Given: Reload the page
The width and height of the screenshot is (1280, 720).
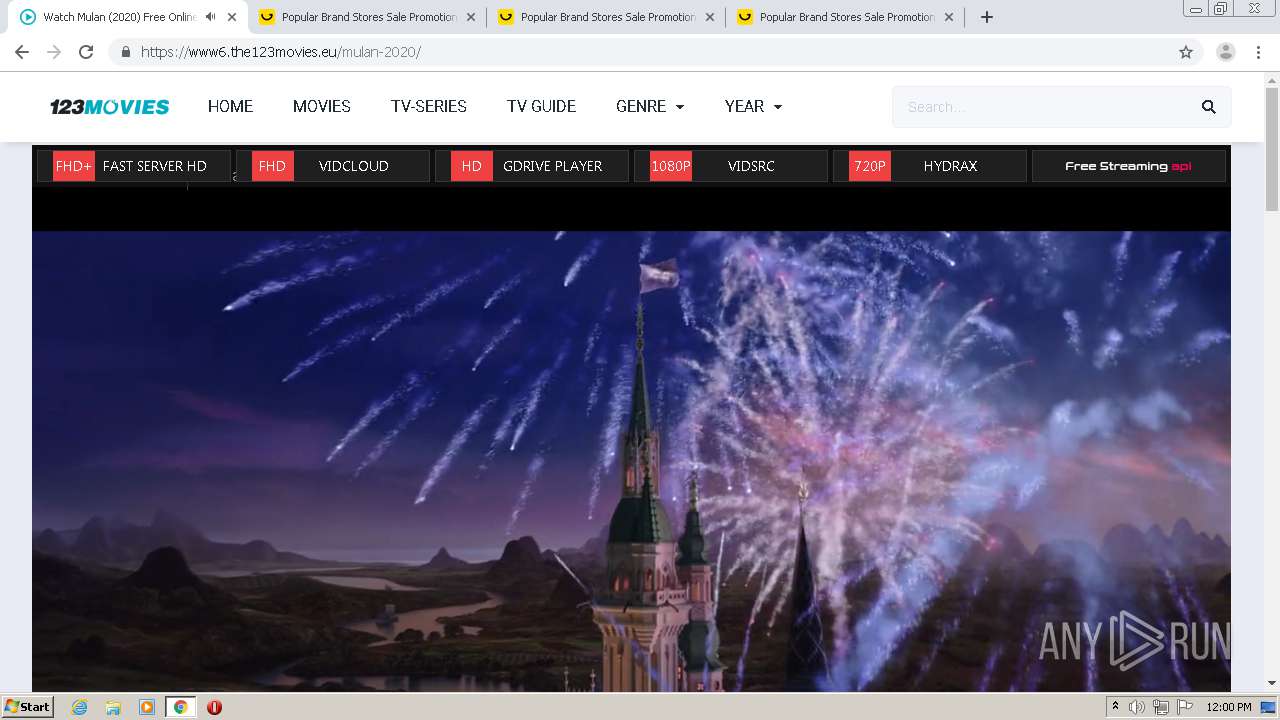Looking at the screenshot, I should [x=86, y=52].
